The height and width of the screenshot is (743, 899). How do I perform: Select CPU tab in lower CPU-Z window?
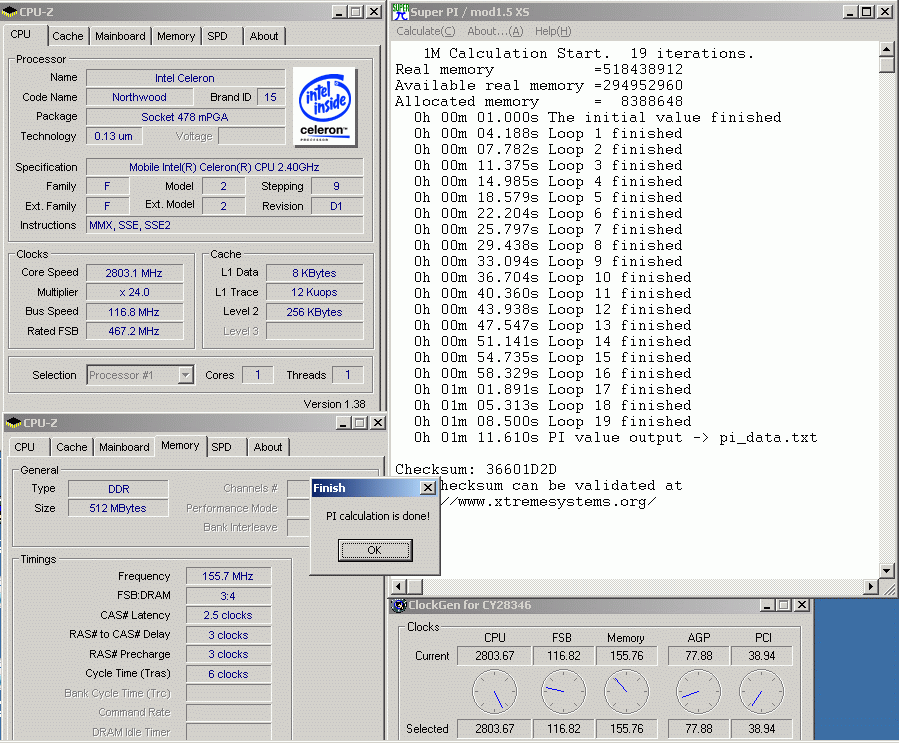point(25,447)
